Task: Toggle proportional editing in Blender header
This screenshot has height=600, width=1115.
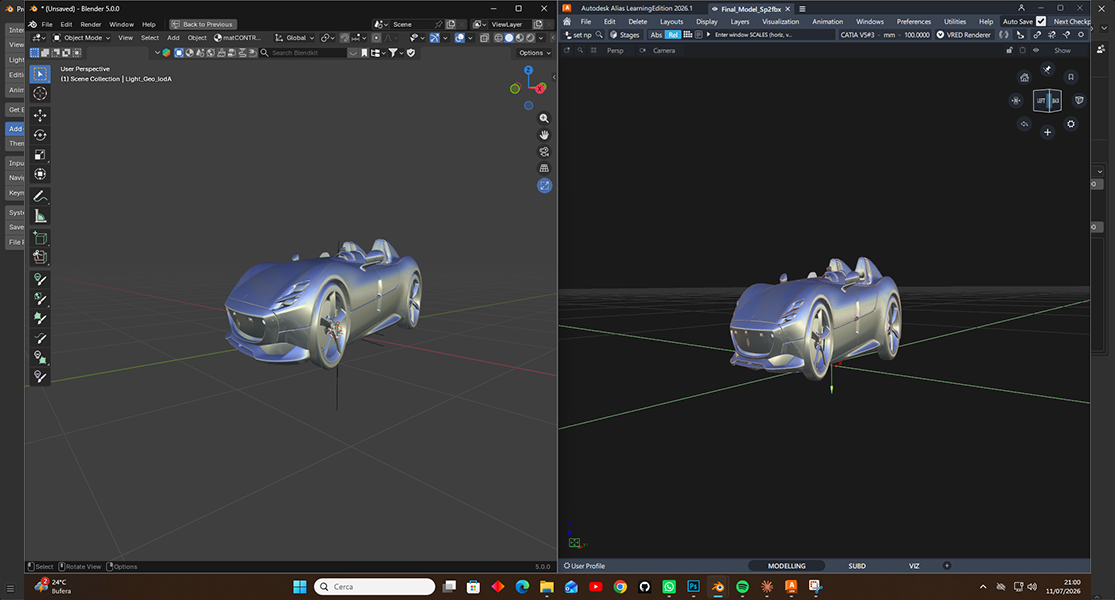Action: [x=376, y=38]
